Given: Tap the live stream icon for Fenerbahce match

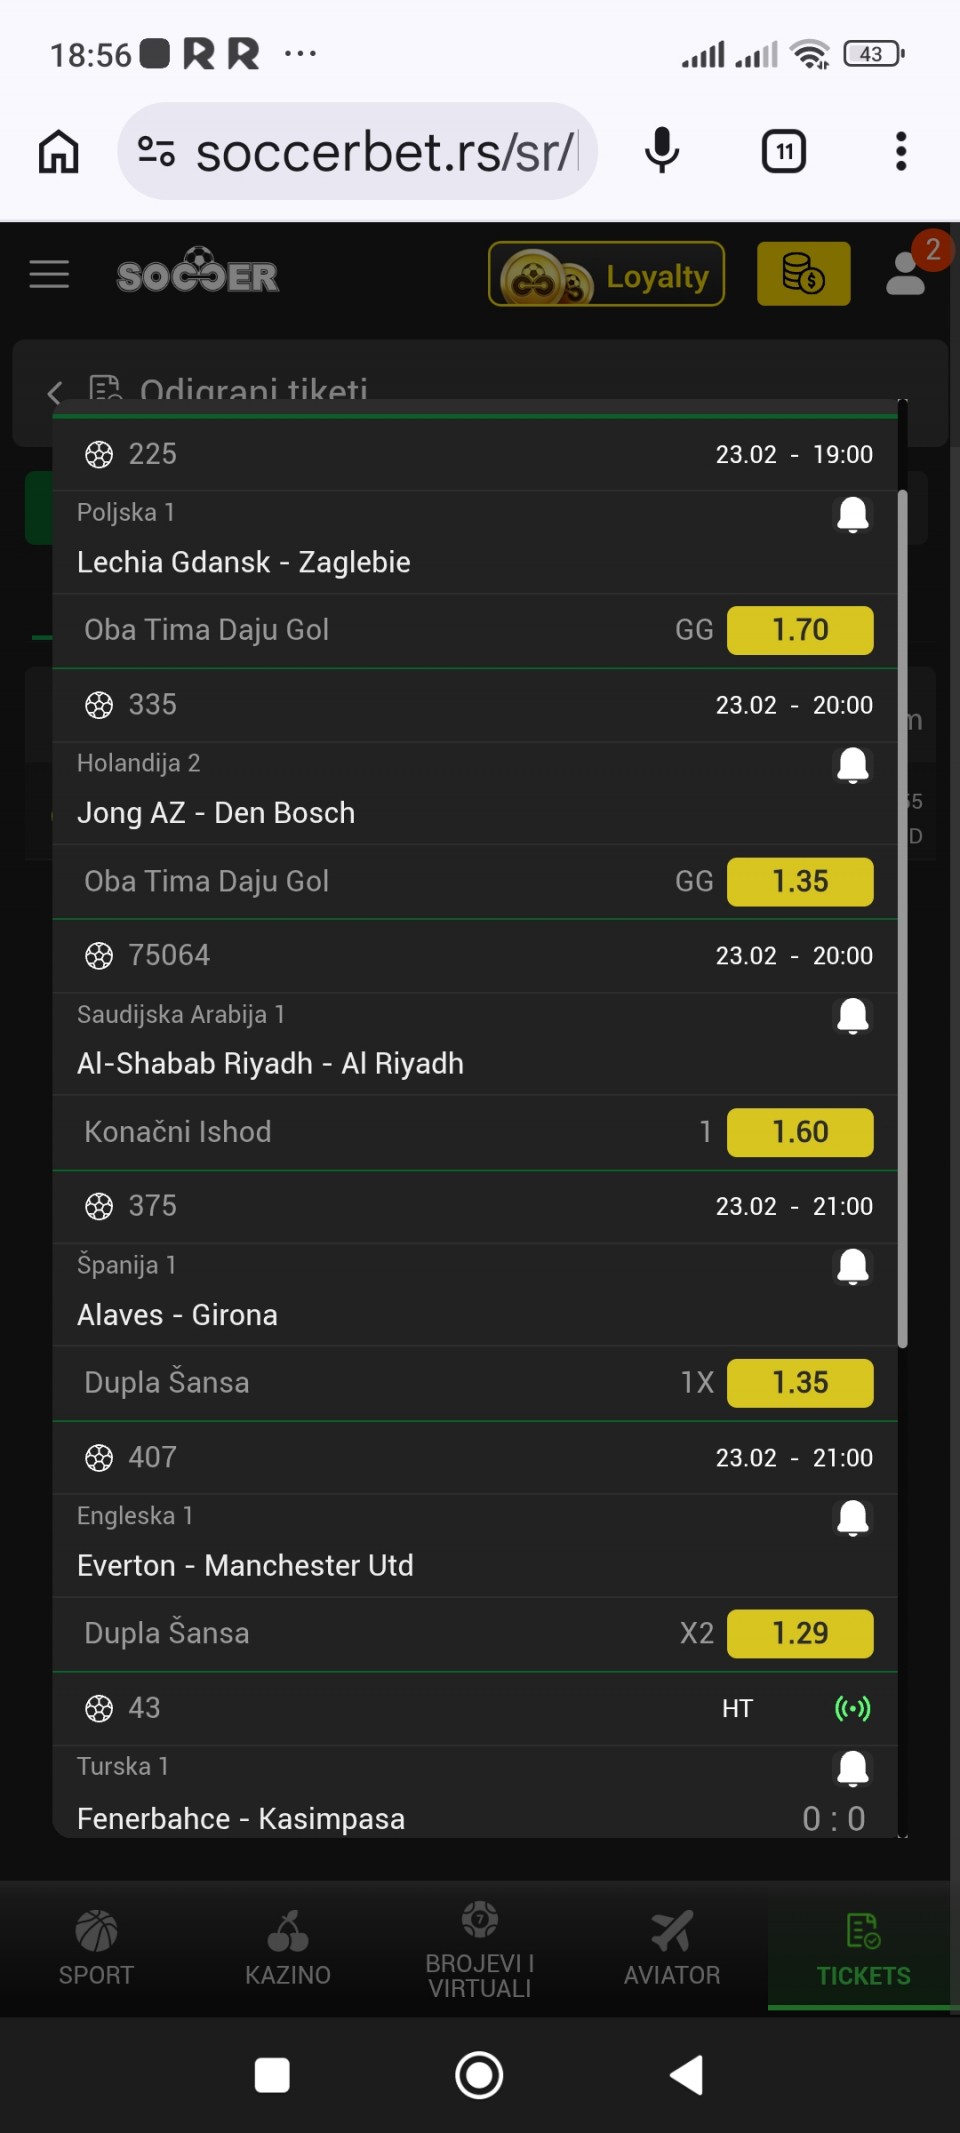Looking at the screenshot, I should pyautogui.click(x=852, y=1708).
